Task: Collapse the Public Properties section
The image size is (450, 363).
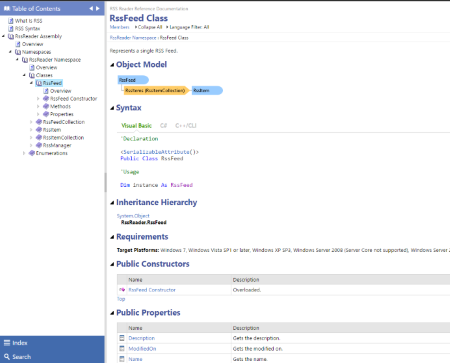Action: (112, 313)
